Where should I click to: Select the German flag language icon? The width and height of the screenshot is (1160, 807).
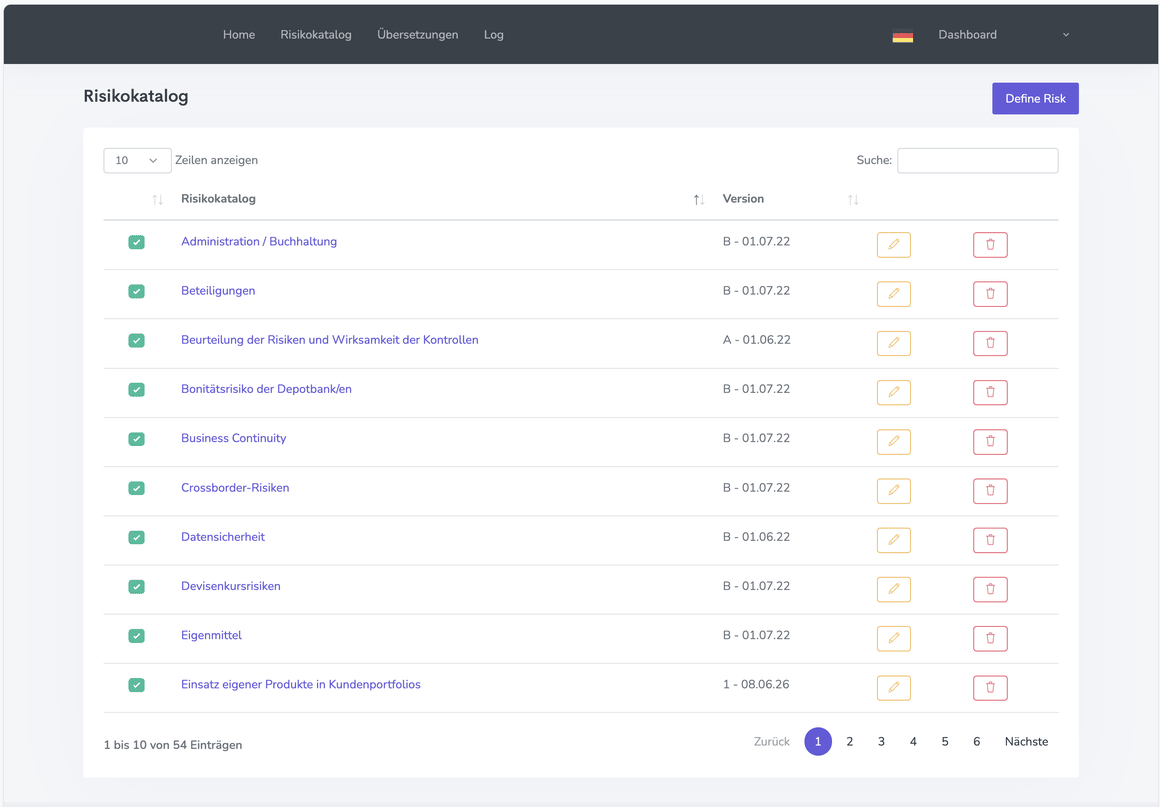(x=903, y=36)
